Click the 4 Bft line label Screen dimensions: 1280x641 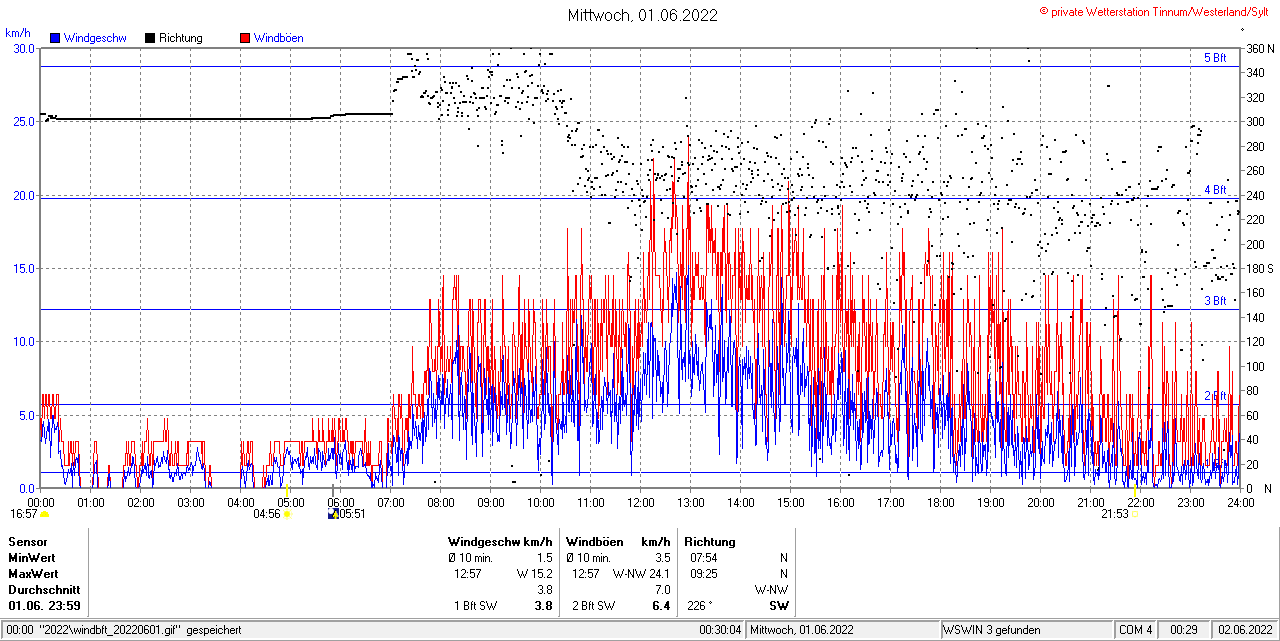[1215, 189]
